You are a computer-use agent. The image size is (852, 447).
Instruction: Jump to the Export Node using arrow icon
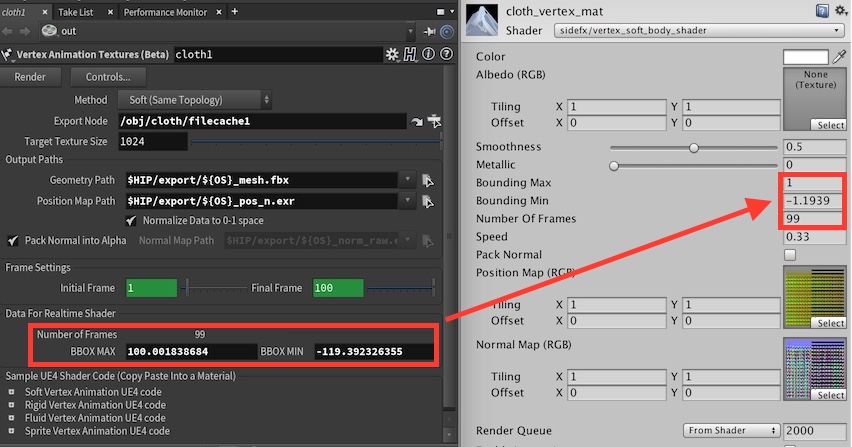[x=416, y=122]
